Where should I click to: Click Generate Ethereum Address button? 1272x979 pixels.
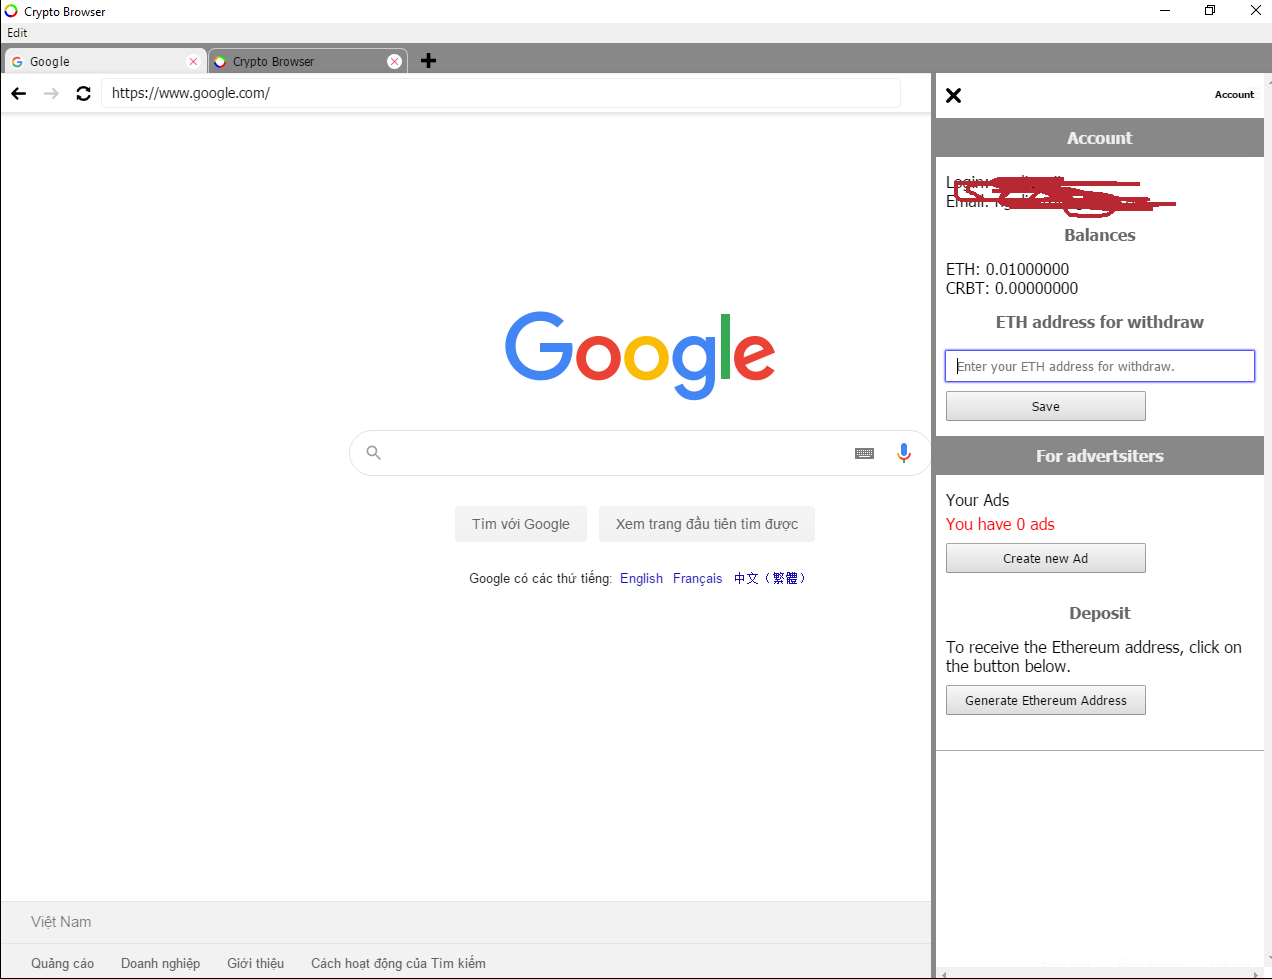[x=1046, y=700]
